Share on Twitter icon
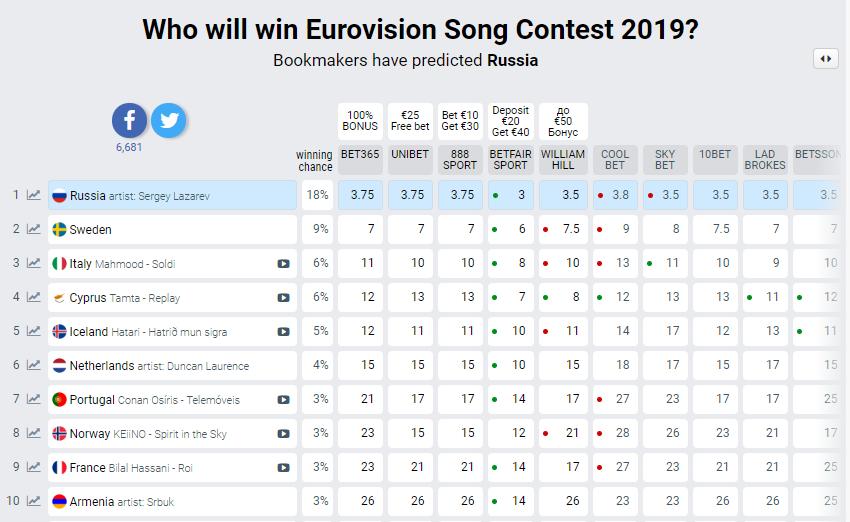The width and height of the screenshot is (850, 522). 169,121
